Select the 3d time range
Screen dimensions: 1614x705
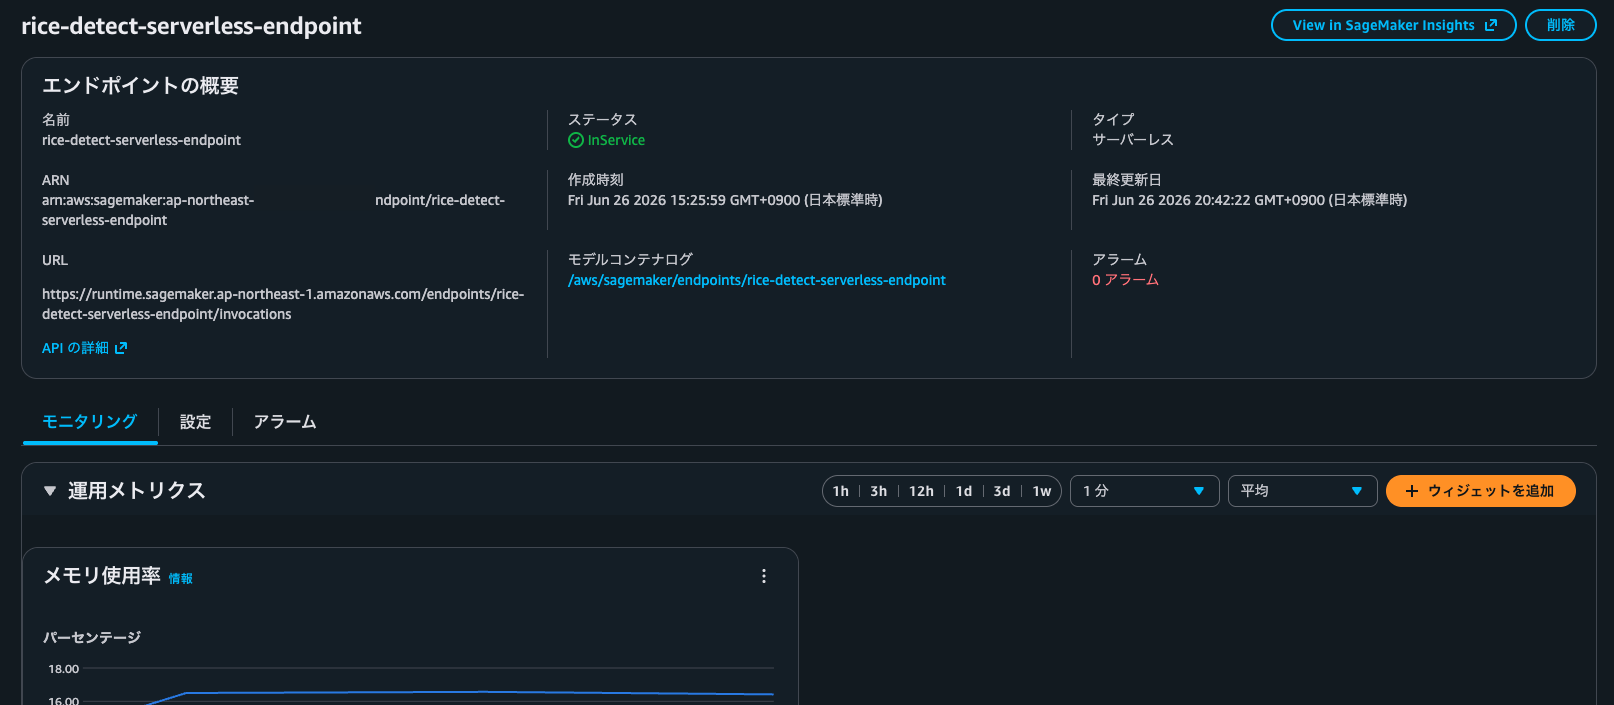point(1002,491)
